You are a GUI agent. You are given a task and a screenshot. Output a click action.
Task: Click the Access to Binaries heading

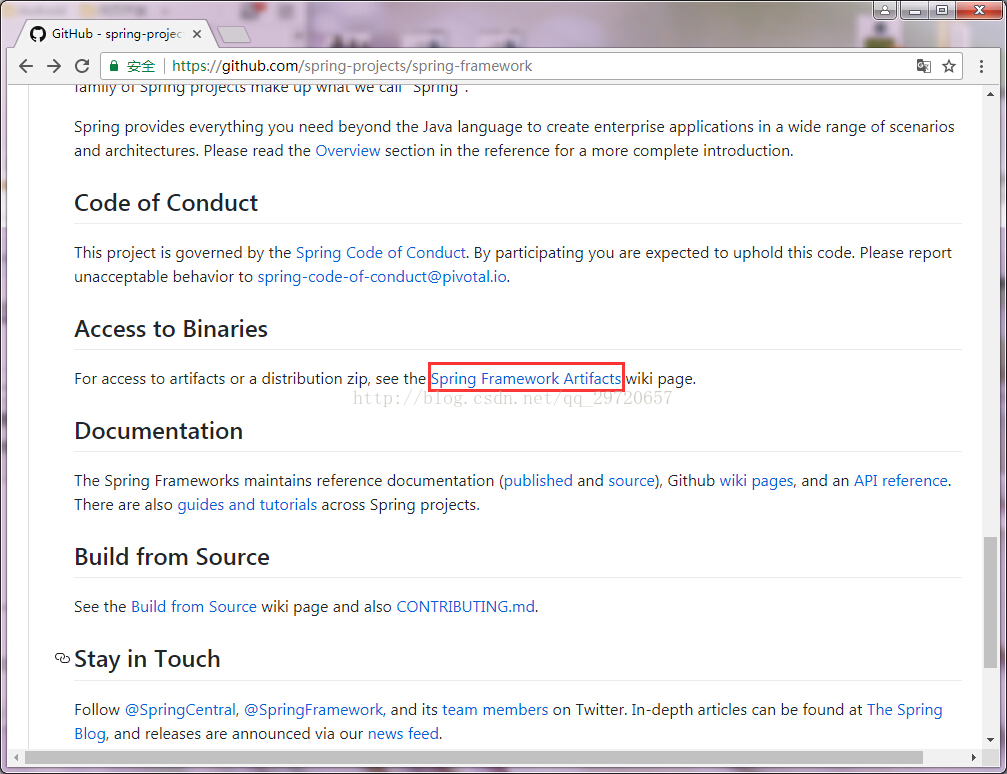(x=171, y=329)
